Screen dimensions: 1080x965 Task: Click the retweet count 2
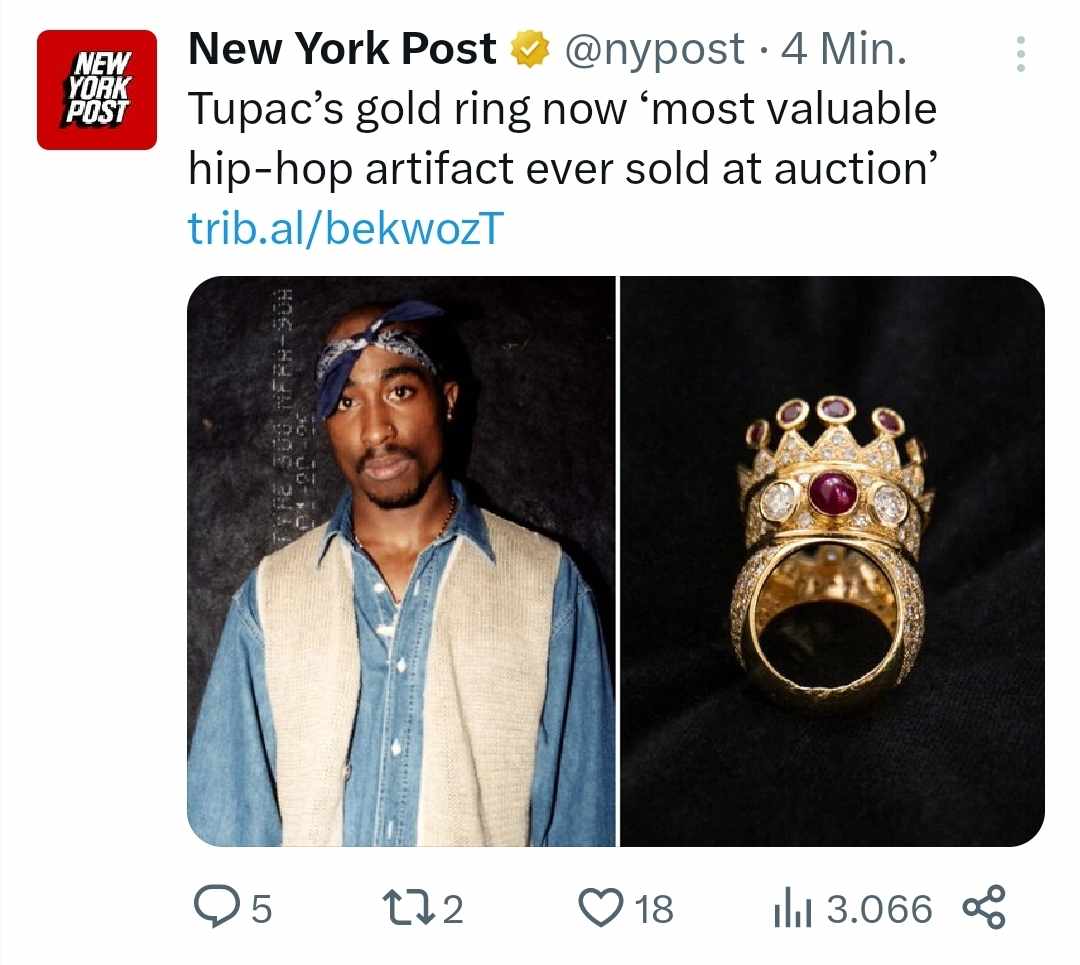[x=453, y=909]
